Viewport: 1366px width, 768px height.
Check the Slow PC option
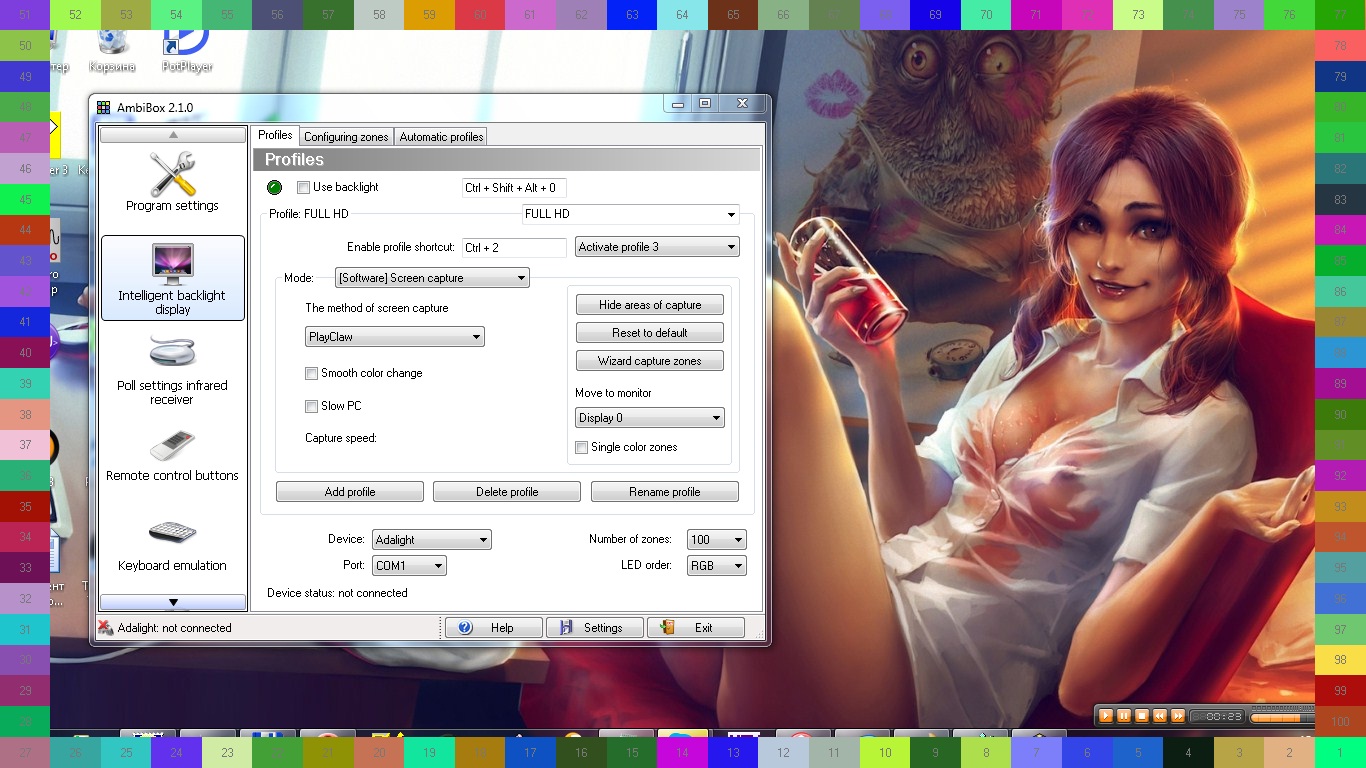coord(311,406)
